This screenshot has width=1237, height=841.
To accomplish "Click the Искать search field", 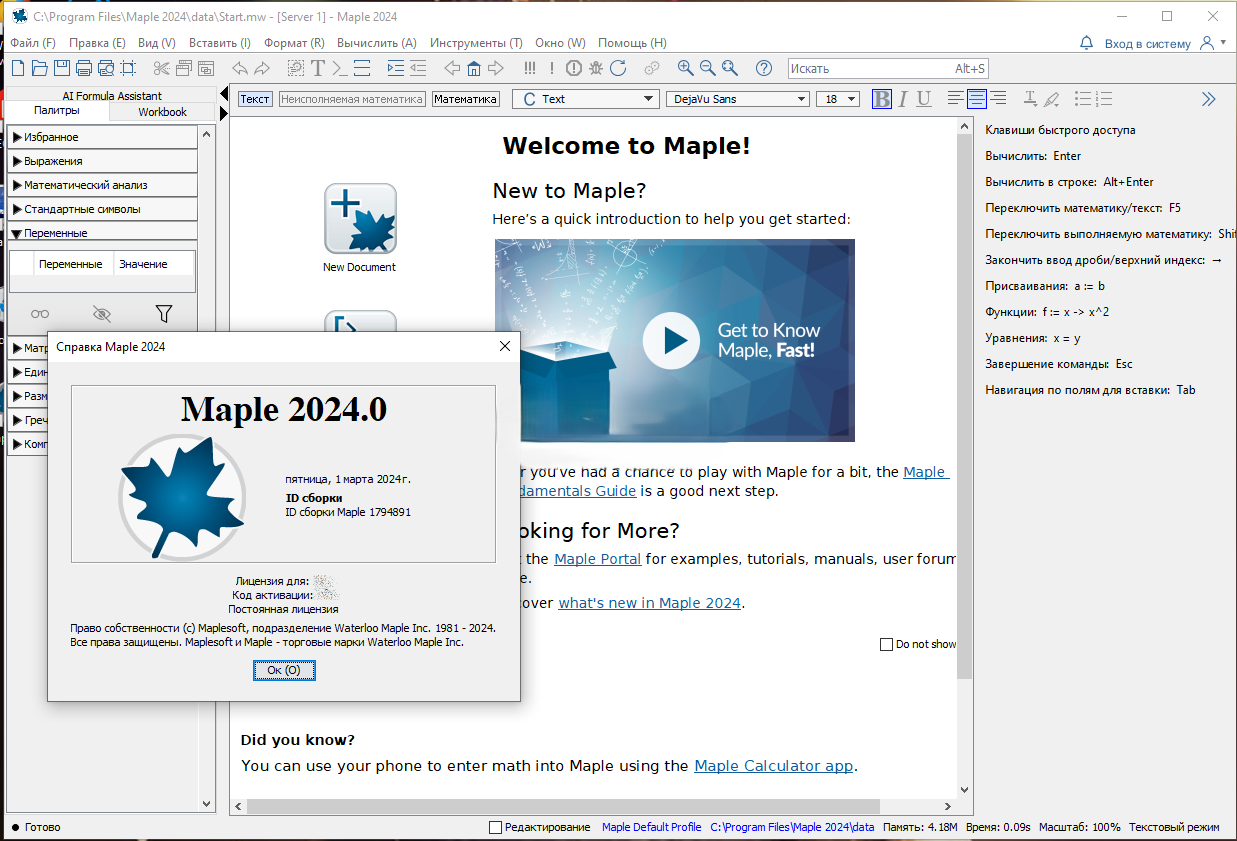I will [870, 69].
